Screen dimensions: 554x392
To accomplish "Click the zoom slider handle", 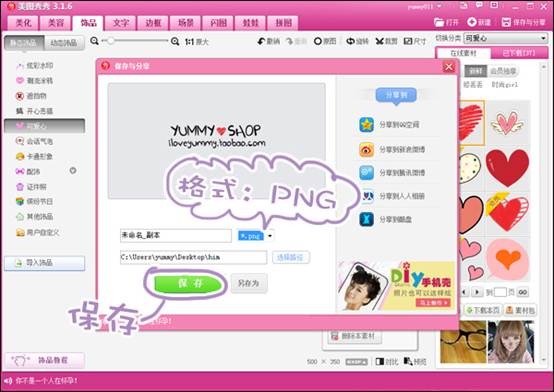I will [111, 41].
